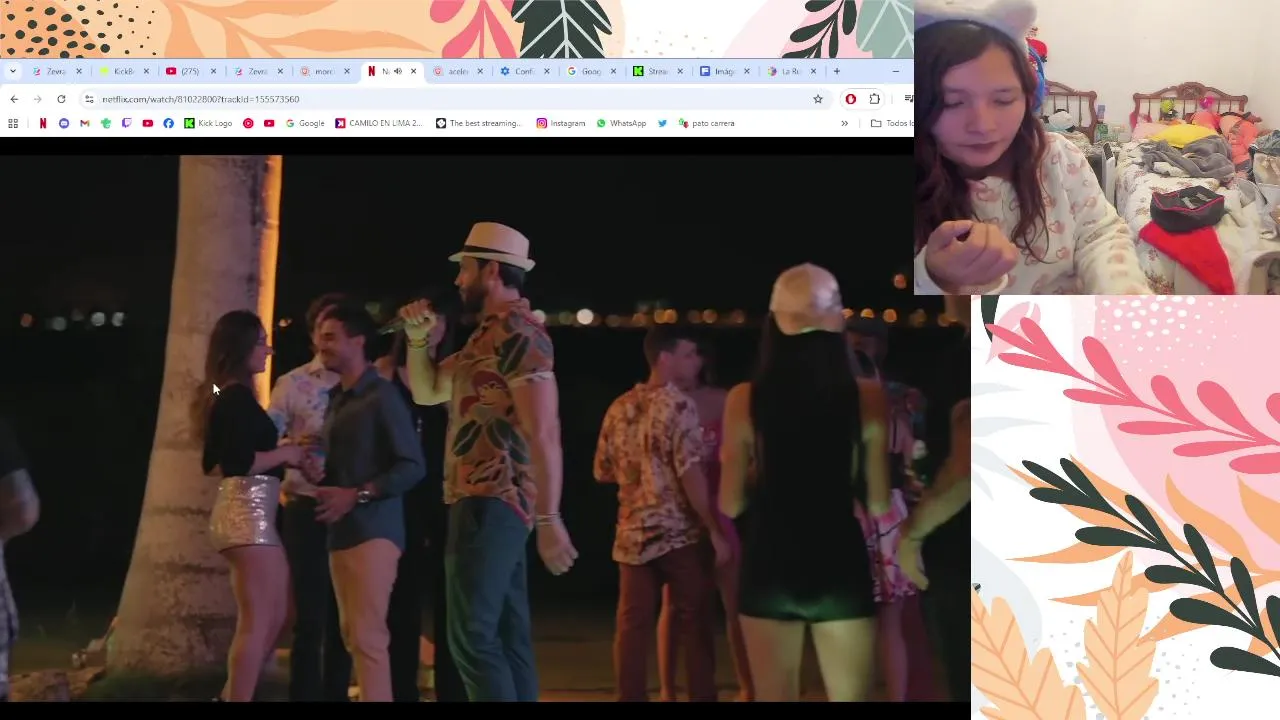The width and height of the screenshot is (1280, 720).
Task: Open the CAMILO EN LIMA bookmark
Action: 379,123
